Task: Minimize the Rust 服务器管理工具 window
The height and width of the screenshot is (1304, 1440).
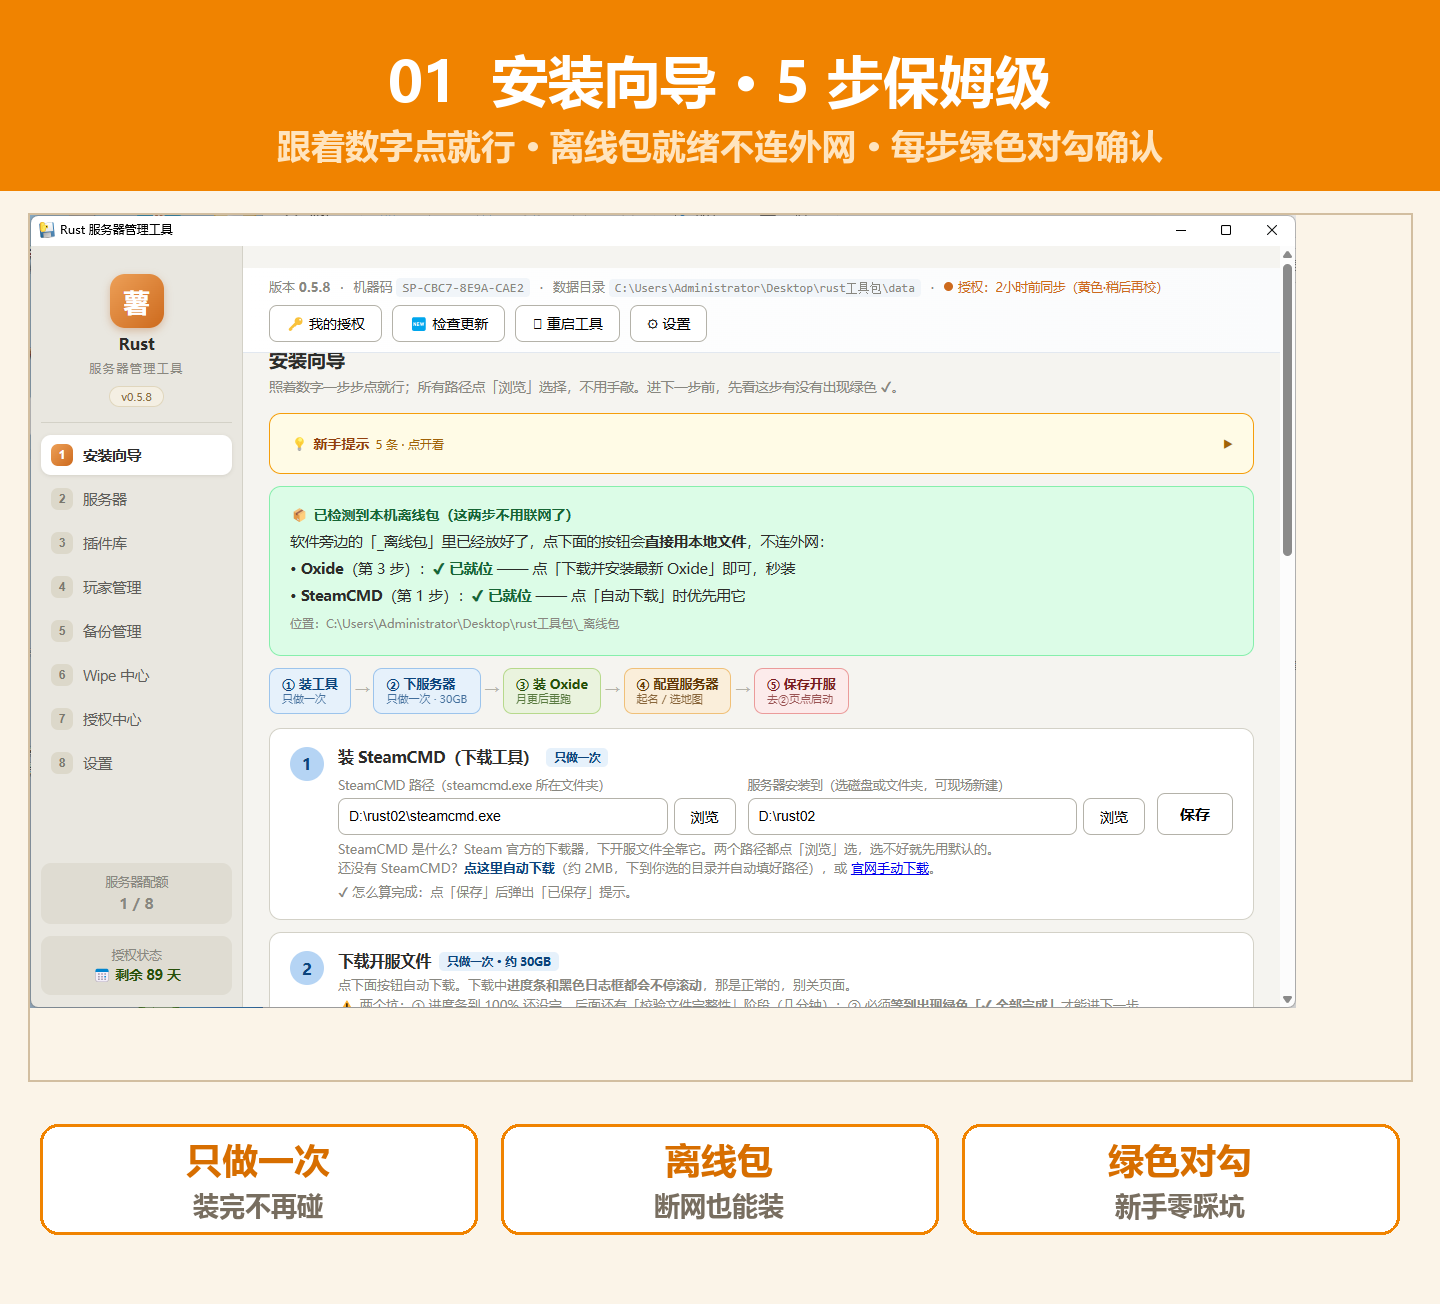Action: (1181, 230)
